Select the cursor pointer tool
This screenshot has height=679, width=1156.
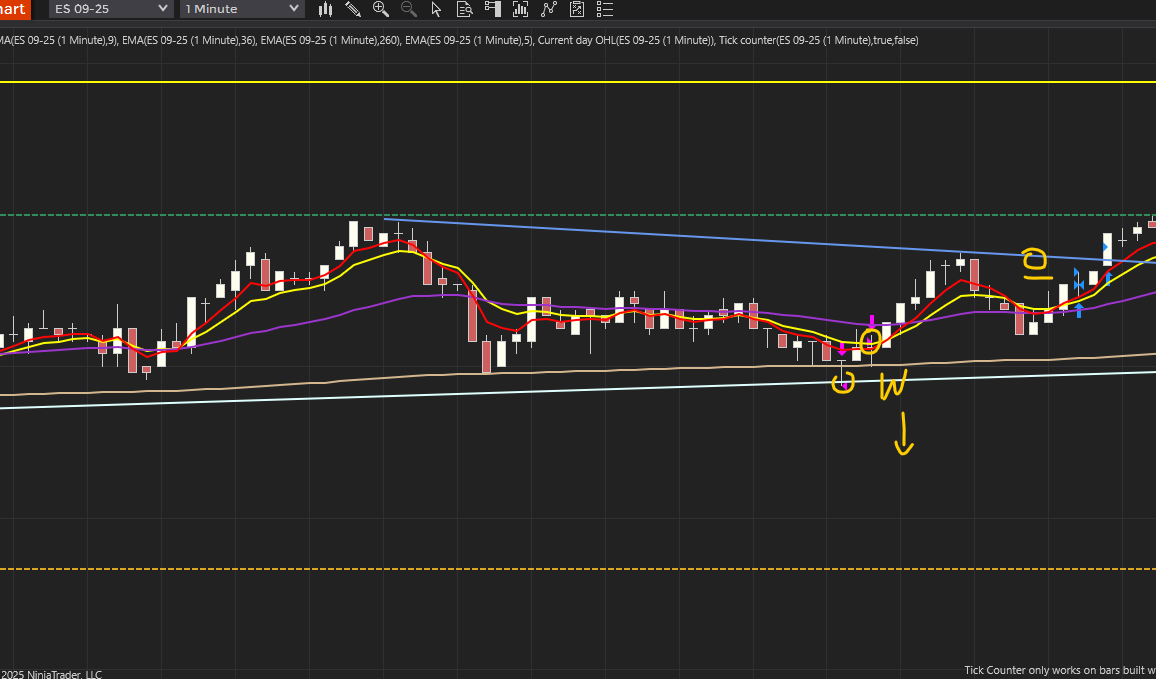click(x=436, y=9)
